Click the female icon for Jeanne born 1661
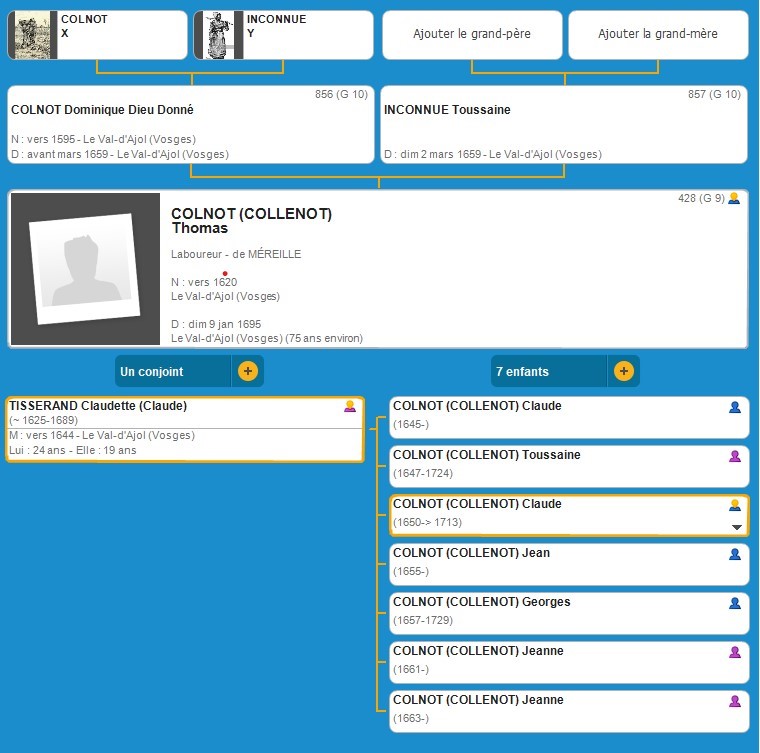 click(735, 652)
